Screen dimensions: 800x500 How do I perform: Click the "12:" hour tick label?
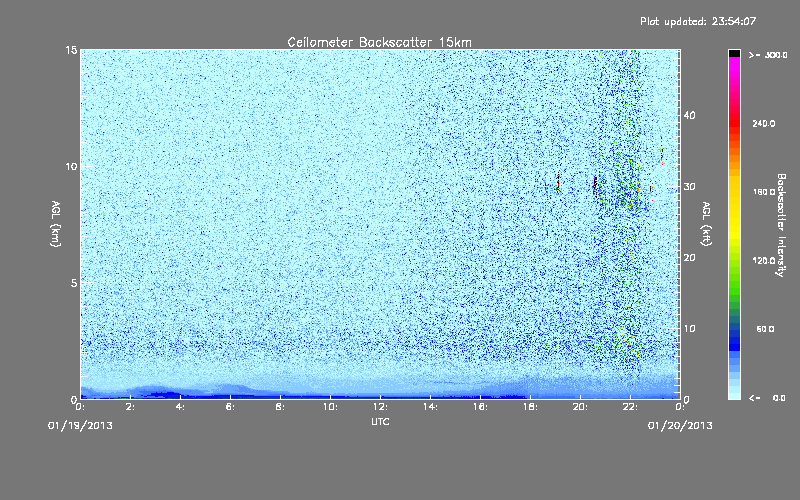click(x=380, y=407)
